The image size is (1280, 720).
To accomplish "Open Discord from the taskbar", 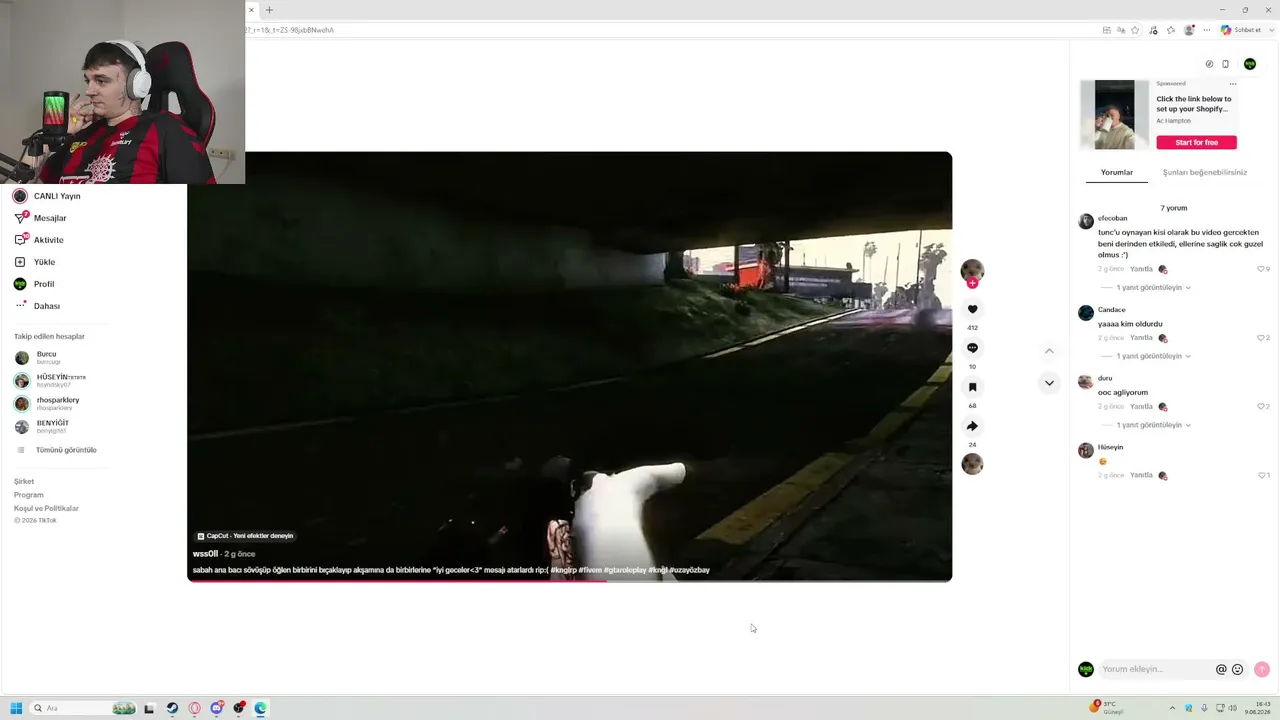I will [217, 708].
